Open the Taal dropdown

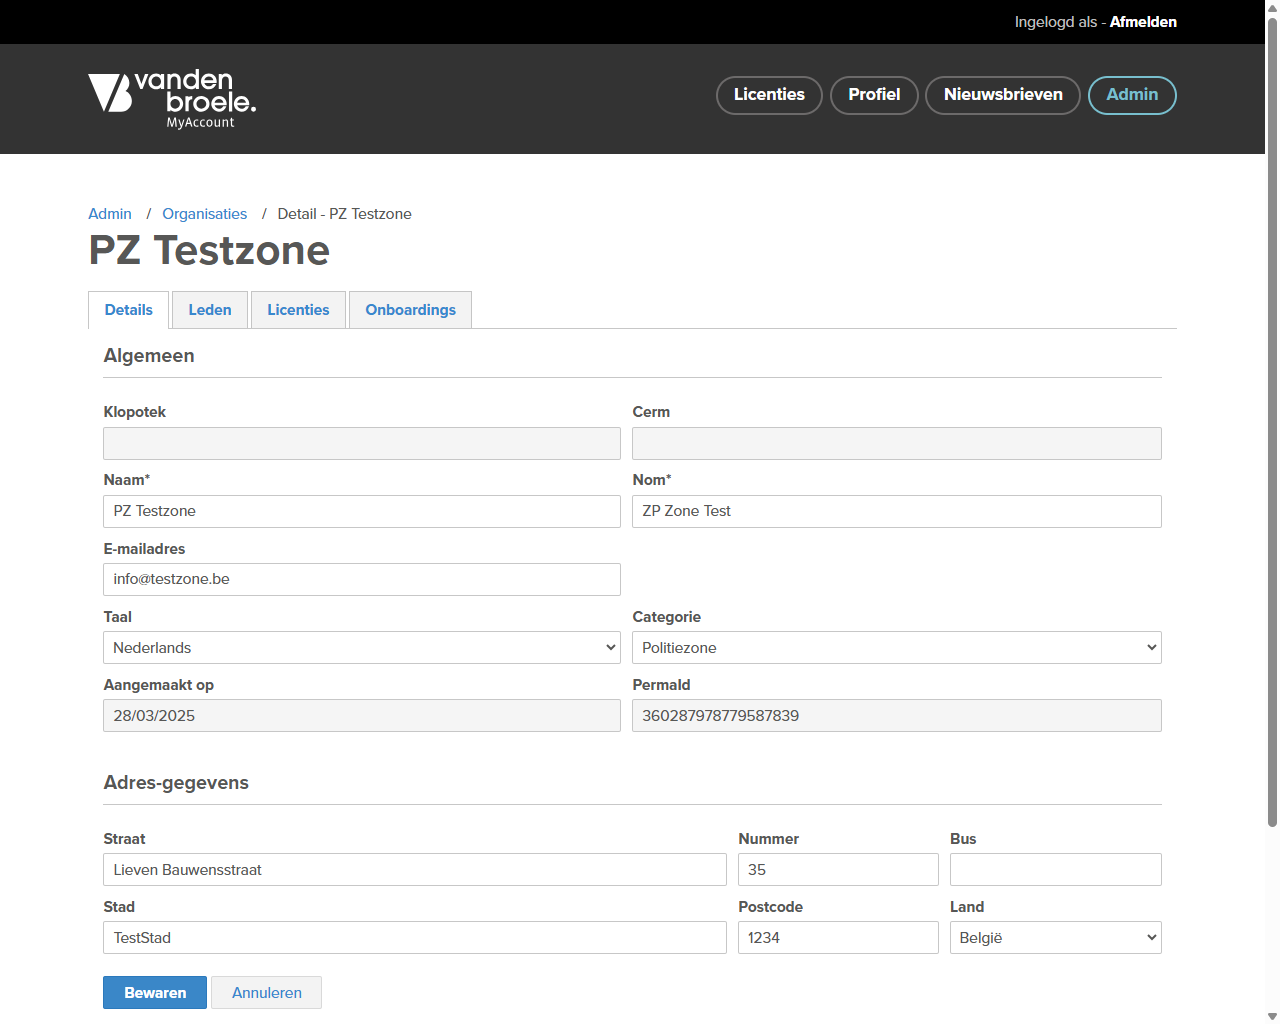coord(362,647)
